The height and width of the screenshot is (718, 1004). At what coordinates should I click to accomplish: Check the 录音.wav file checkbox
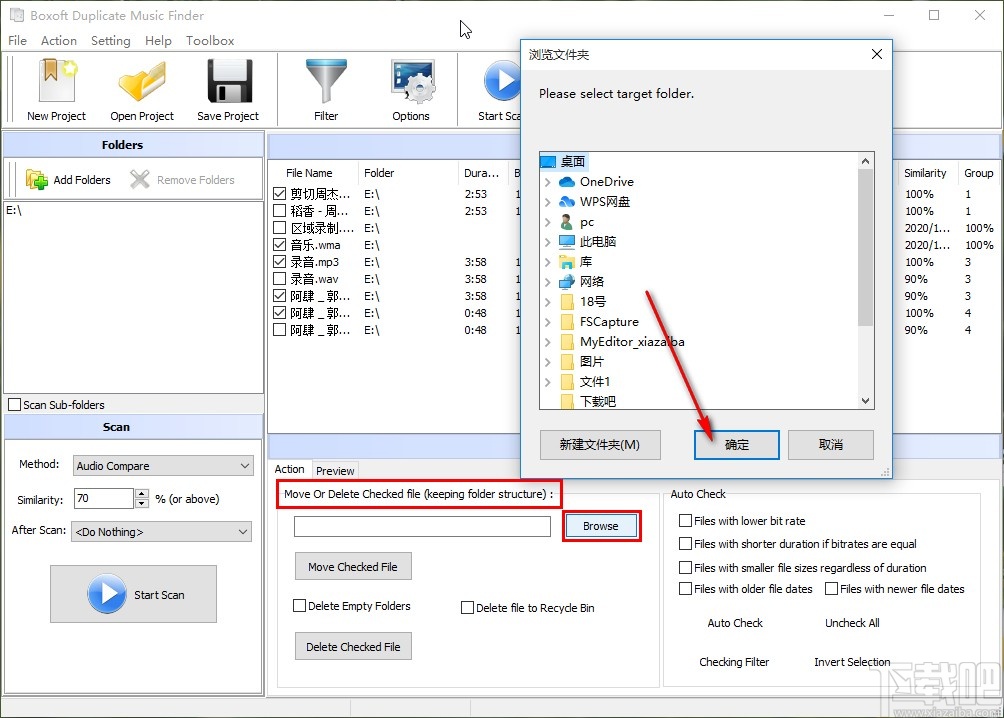point(279,279)
